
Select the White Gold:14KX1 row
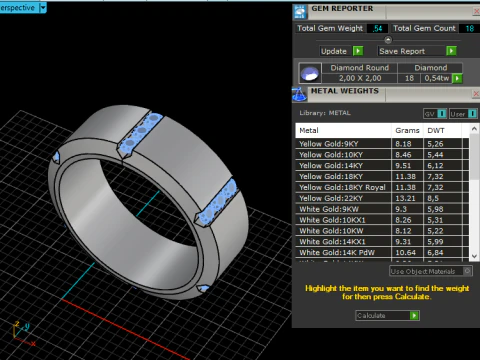click(x=382, y=242)
